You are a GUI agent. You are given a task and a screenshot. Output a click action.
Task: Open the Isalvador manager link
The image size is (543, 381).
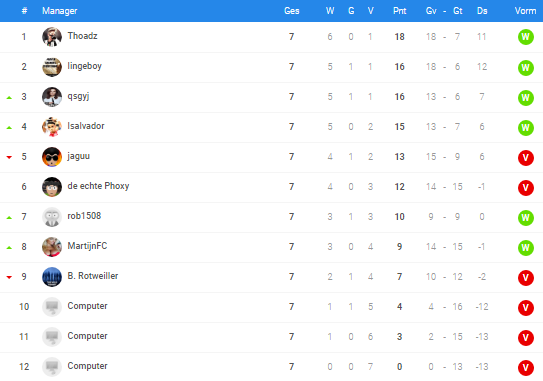pos(86,126)
